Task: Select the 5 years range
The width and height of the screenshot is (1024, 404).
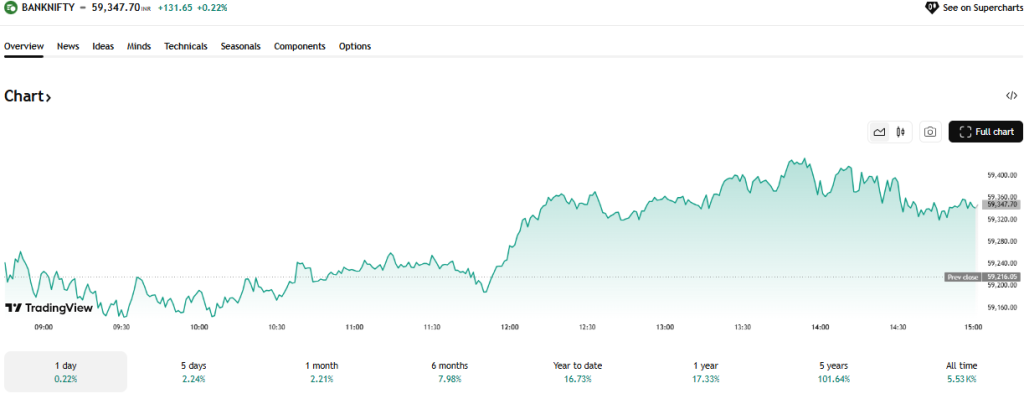Action: (x=833, y=372)
